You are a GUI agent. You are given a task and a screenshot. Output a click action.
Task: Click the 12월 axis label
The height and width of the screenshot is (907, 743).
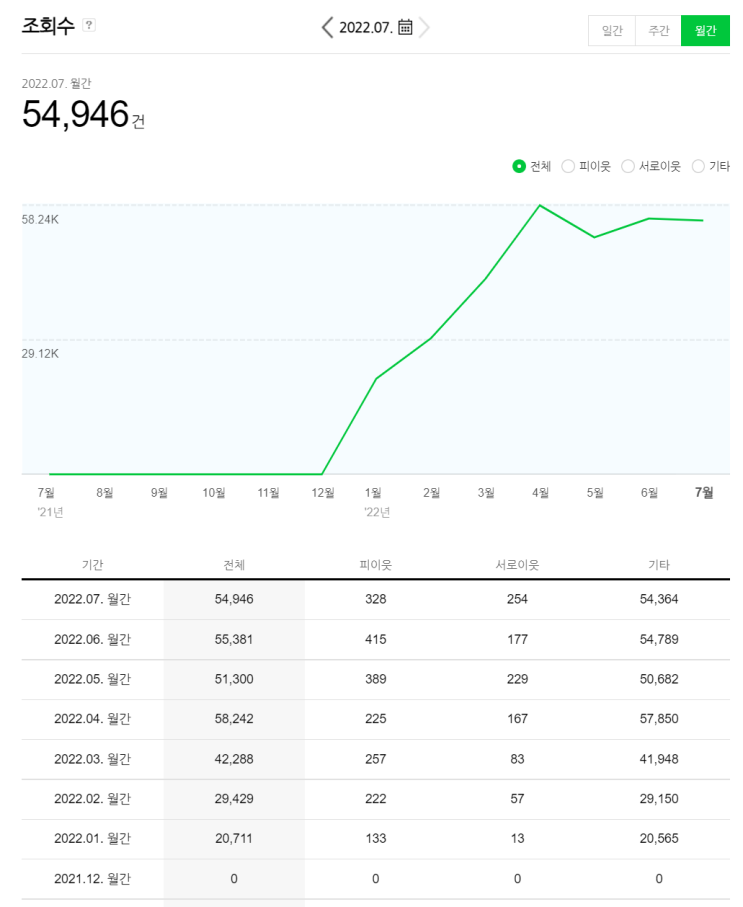click(323, 492)
